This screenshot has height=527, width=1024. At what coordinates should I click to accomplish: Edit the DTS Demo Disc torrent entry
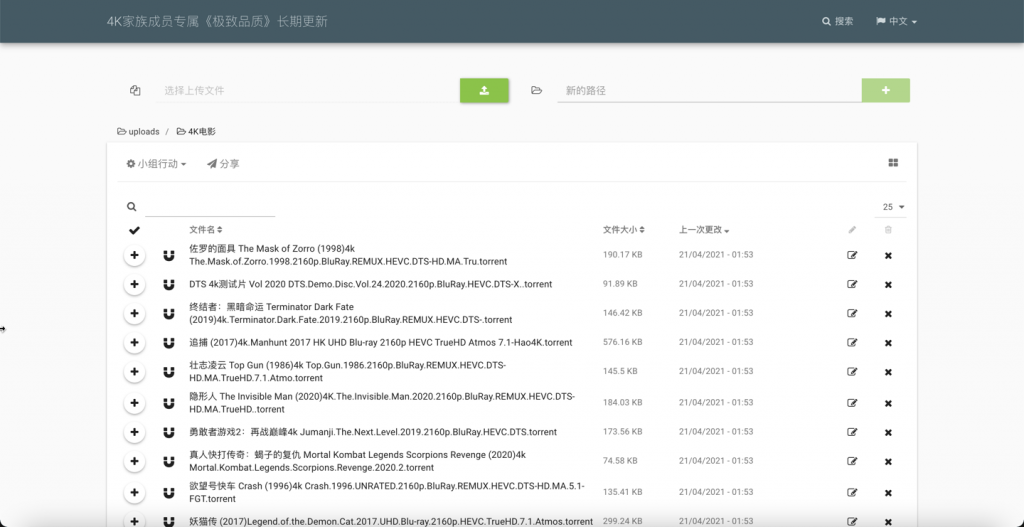pyautogui.click(x=852, y=285)
